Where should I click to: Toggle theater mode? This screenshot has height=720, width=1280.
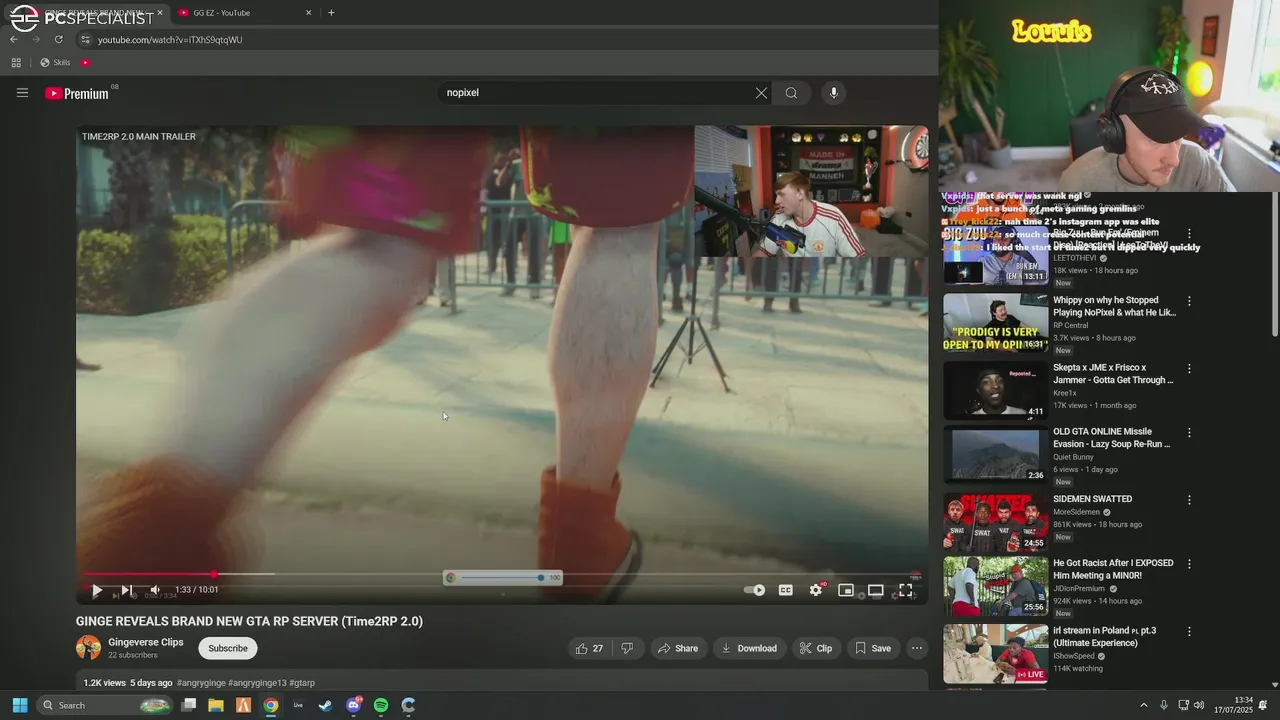coord(876,591)
